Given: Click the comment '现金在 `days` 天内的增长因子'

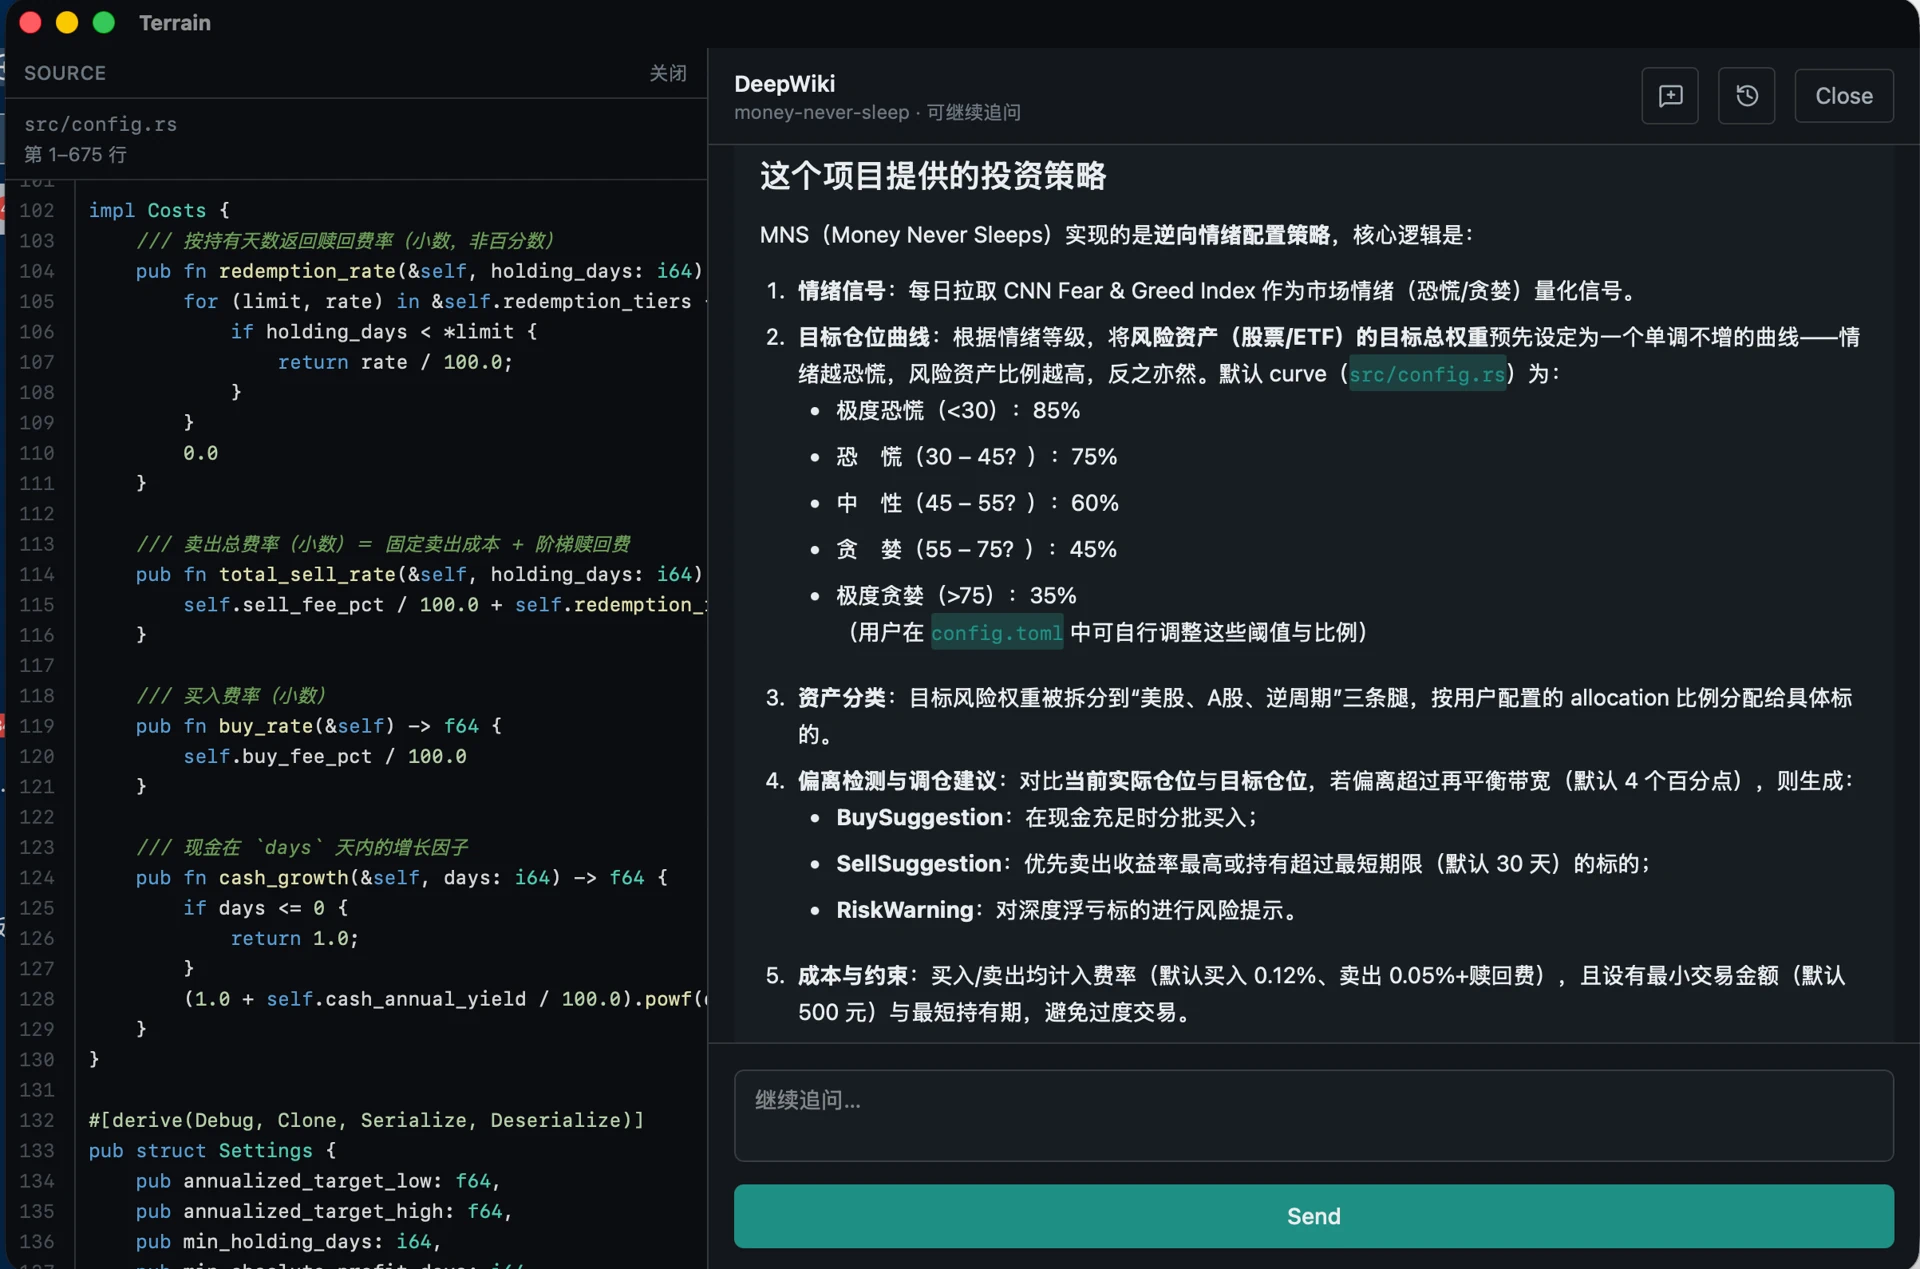Looking at the screenshot, I should coord(302,847).
